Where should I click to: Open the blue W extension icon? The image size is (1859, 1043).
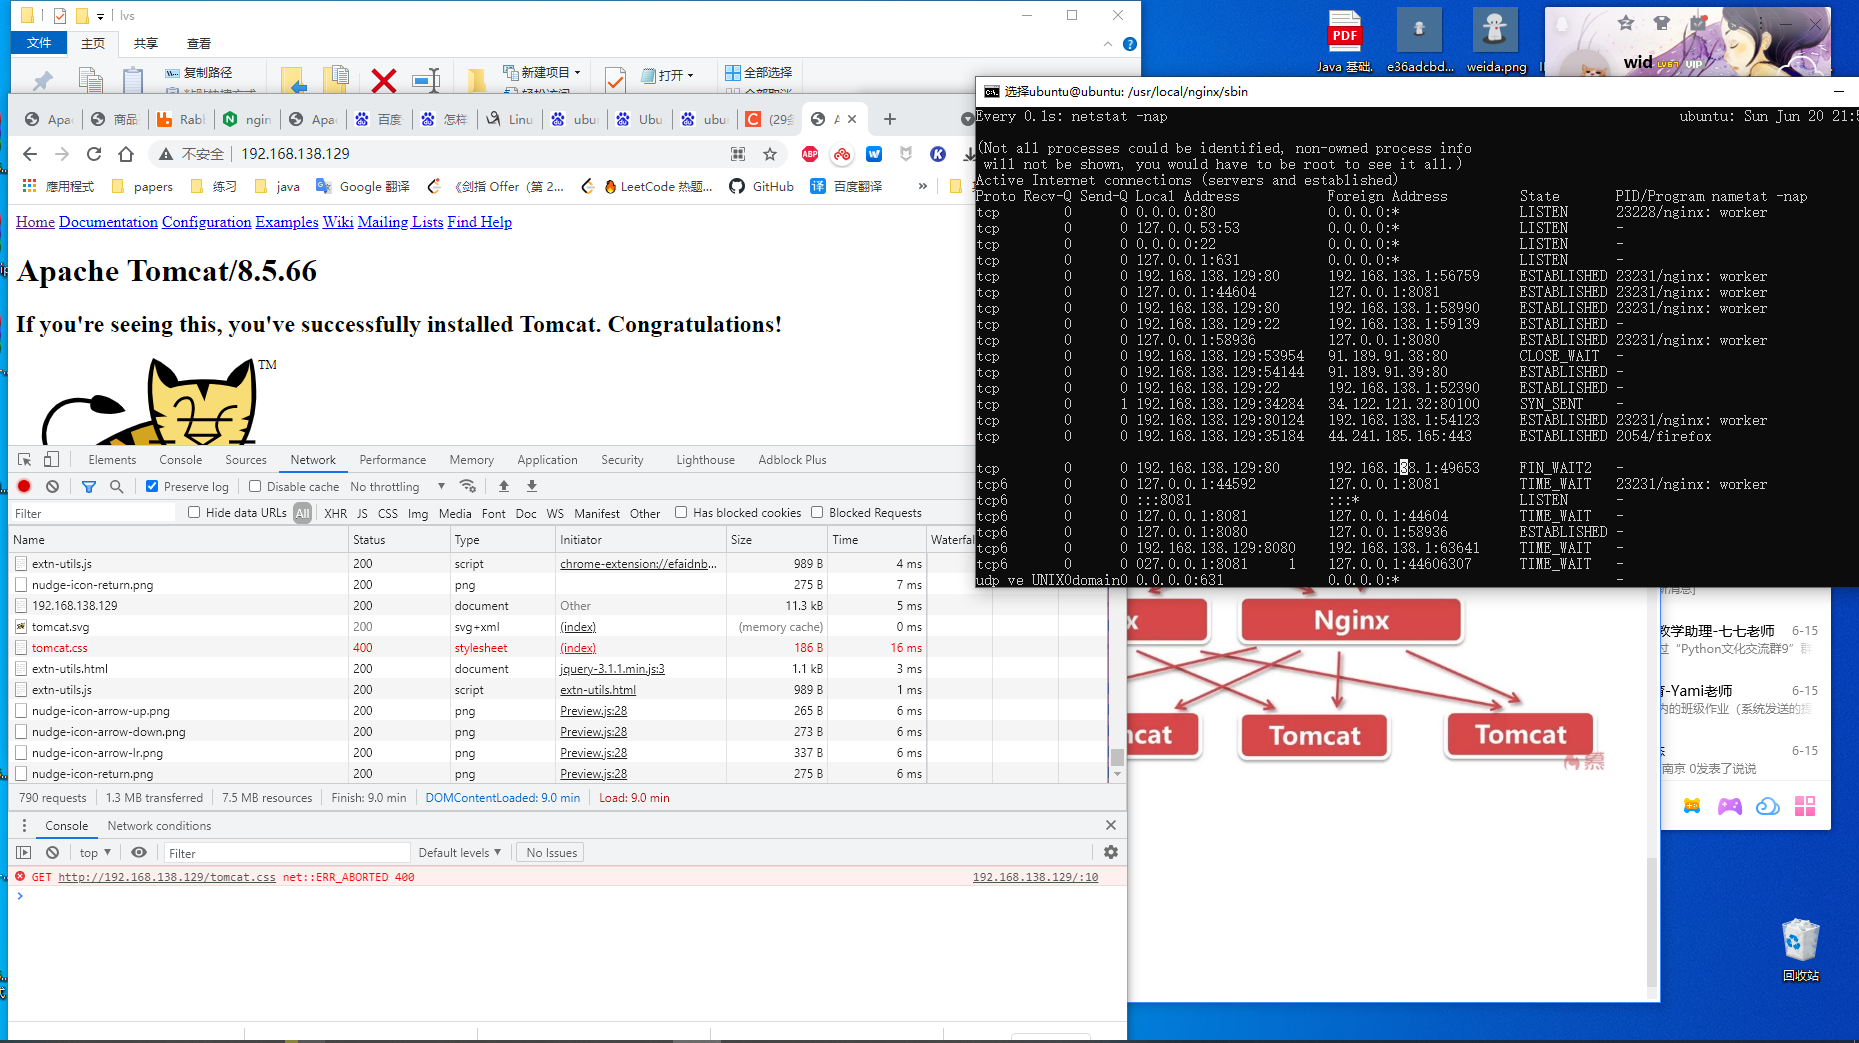[x=874, y=154]
